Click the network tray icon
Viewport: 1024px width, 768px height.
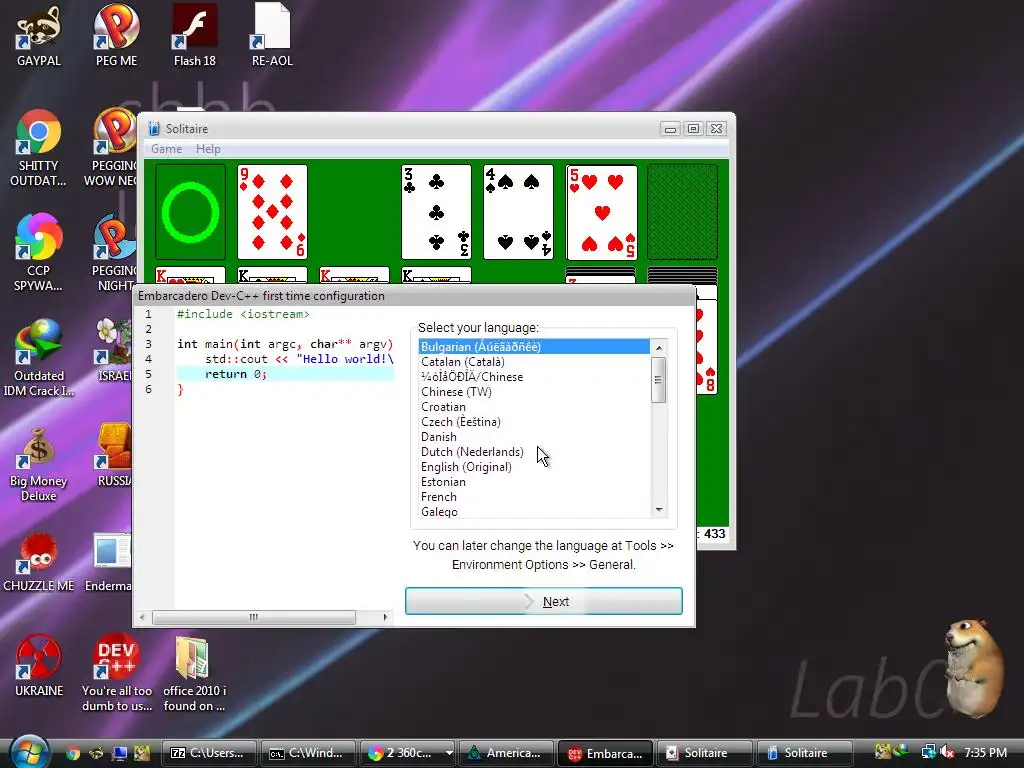point(928,752)
